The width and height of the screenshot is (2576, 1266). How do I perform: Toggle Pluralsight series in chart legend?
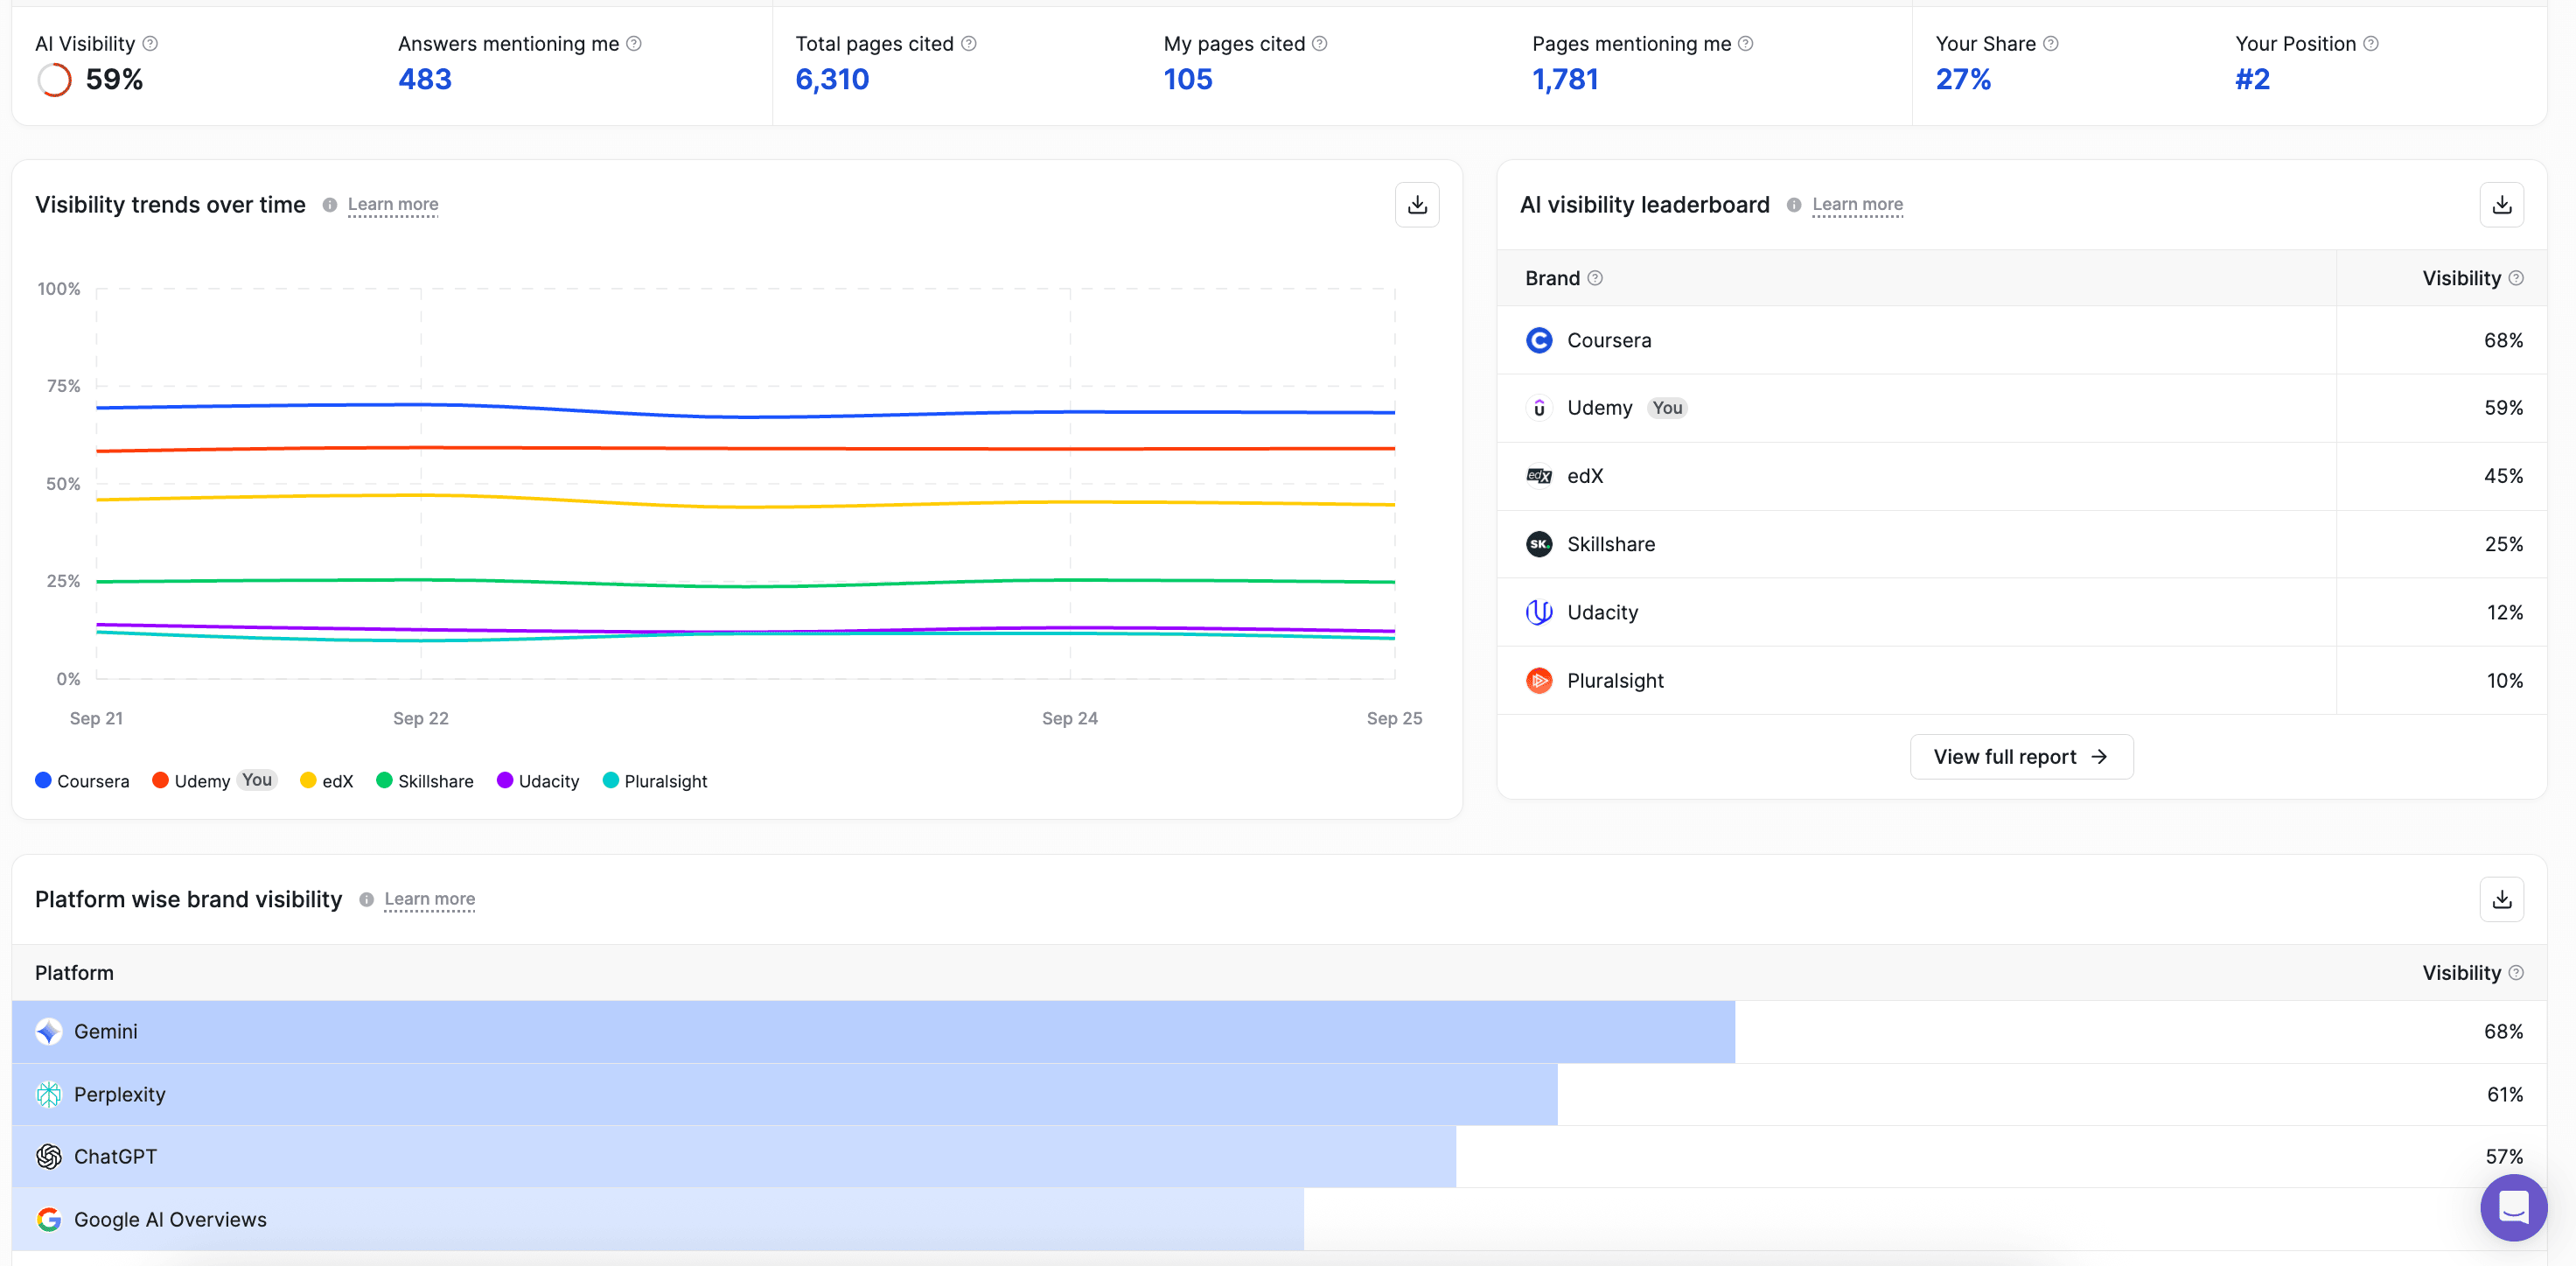(655, 781)
